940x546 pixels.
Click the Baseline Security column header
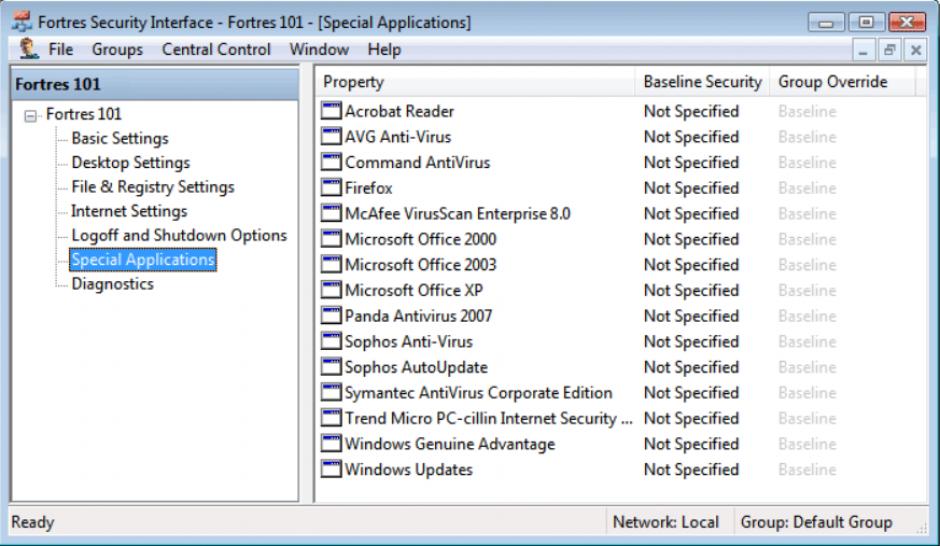click(x=702, y=82)
